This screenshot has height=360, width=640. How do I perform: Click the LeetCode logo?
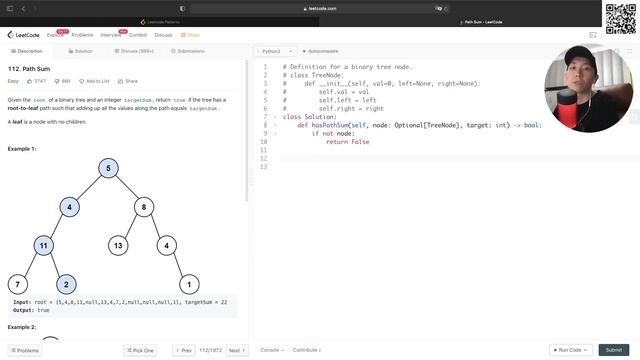click(x=24, y=35)
